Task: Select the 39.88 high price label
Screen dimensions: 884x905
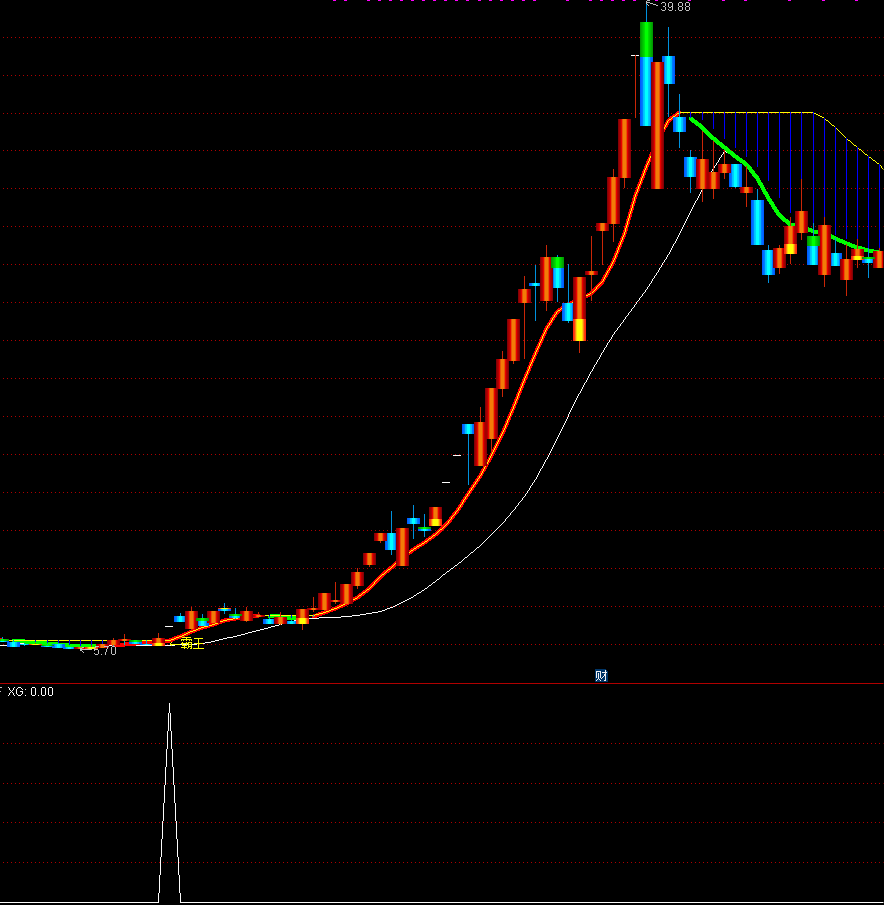Action: click(x=675, y=7)
